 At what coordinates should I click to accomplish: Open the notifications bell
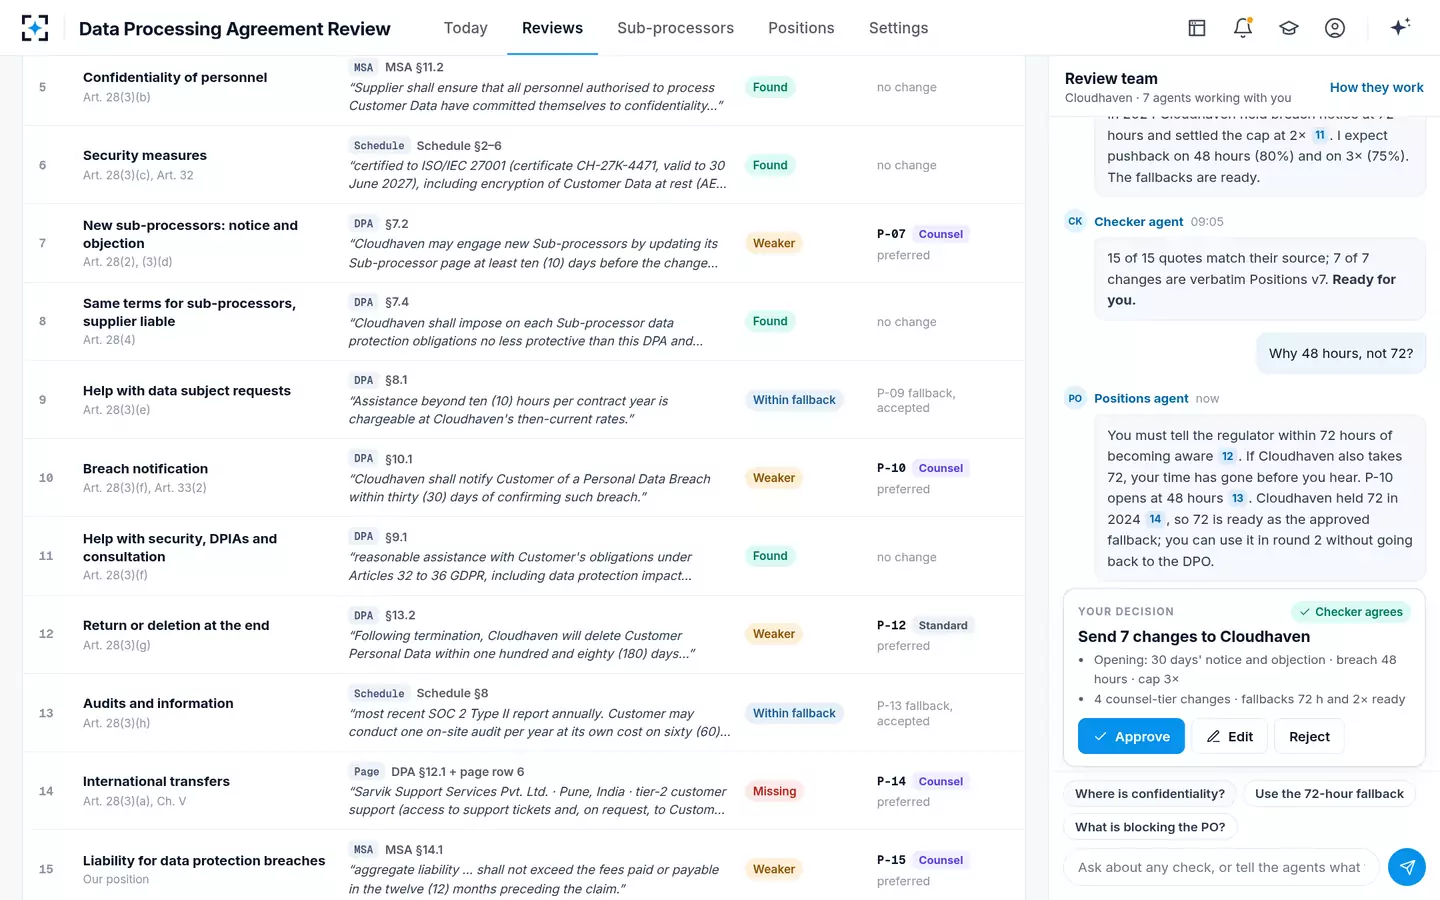click(x=1243, y=28)
